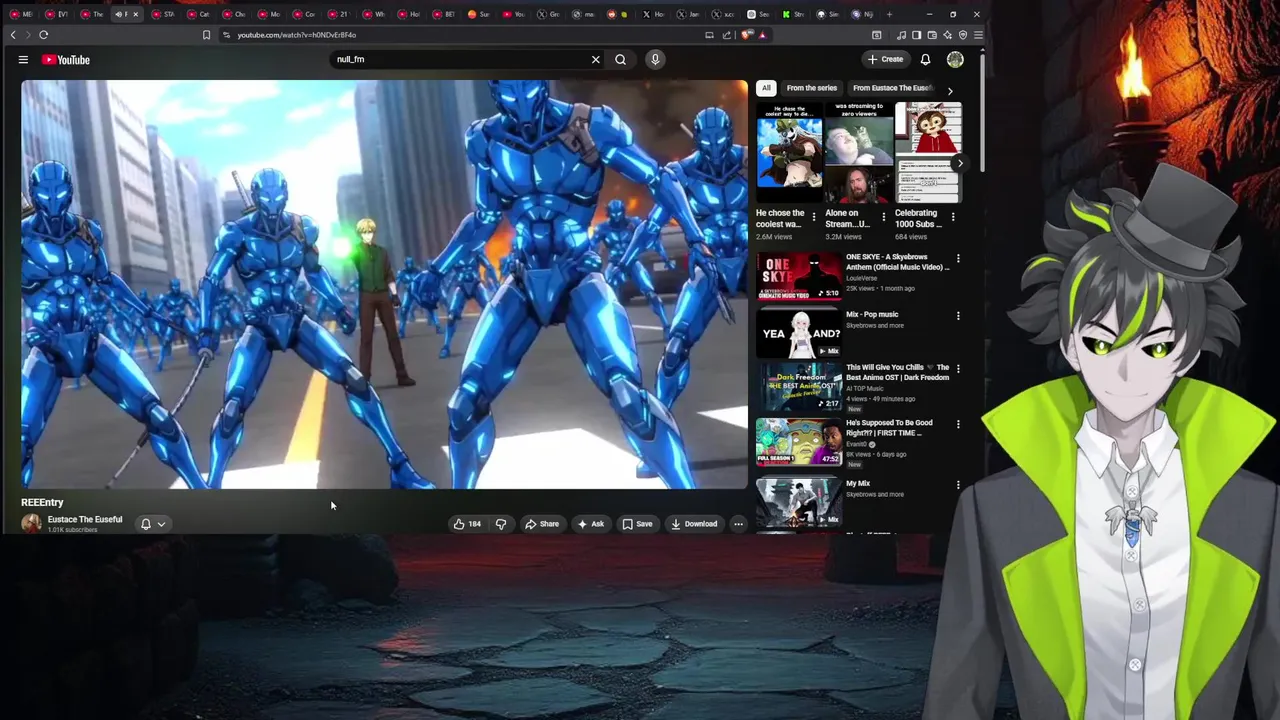Screen dimensions: 1280x720
Task: Open options for ONE SKYE anthem video
Action: pyautogui.click(x=958, y=259)
